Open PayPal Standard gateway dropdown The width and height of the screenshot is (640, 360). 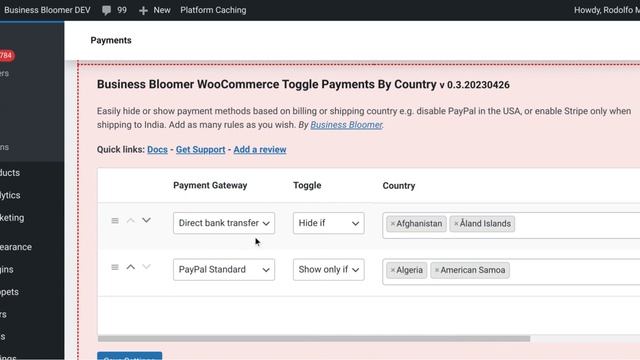tap(224, 269)
